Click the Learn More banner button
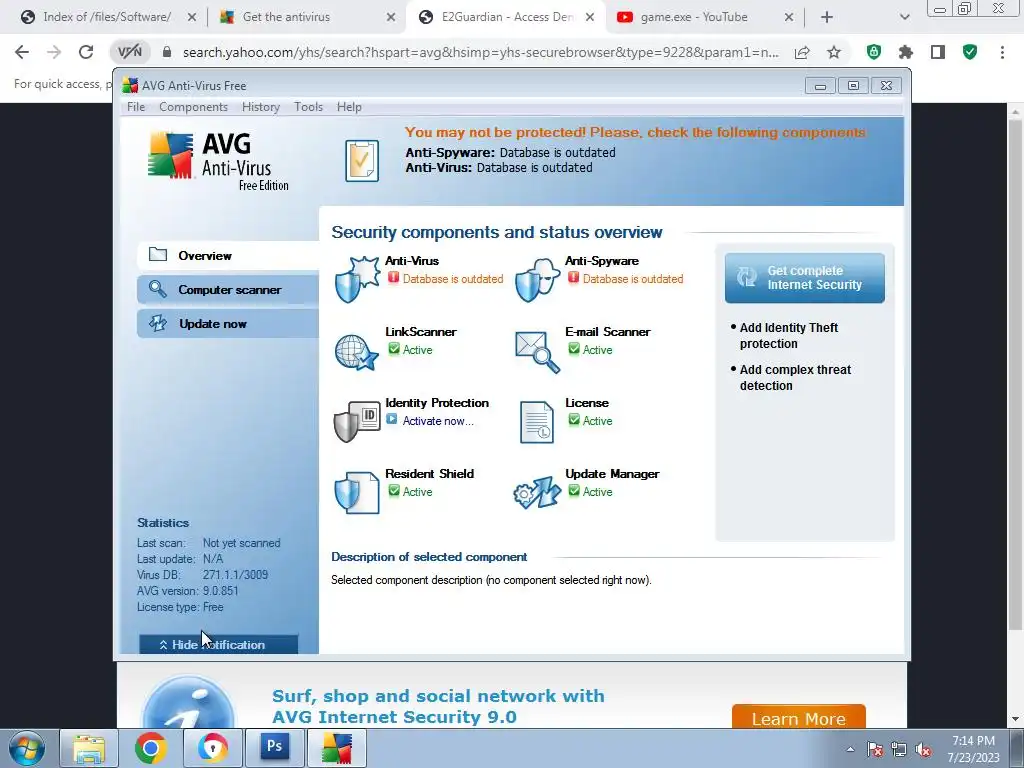Image resolution: width=1024 pixels, height=768 pixels. (x=799, y=718)
